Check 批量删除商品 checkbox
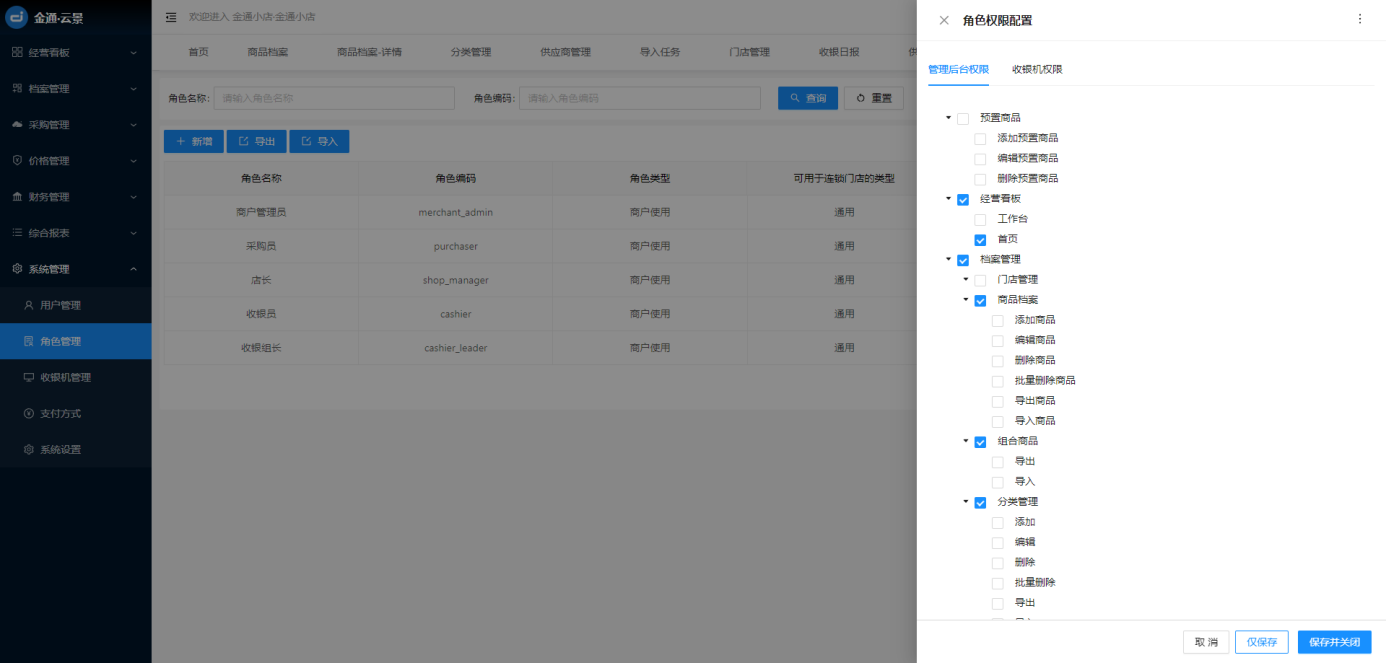 997,381
